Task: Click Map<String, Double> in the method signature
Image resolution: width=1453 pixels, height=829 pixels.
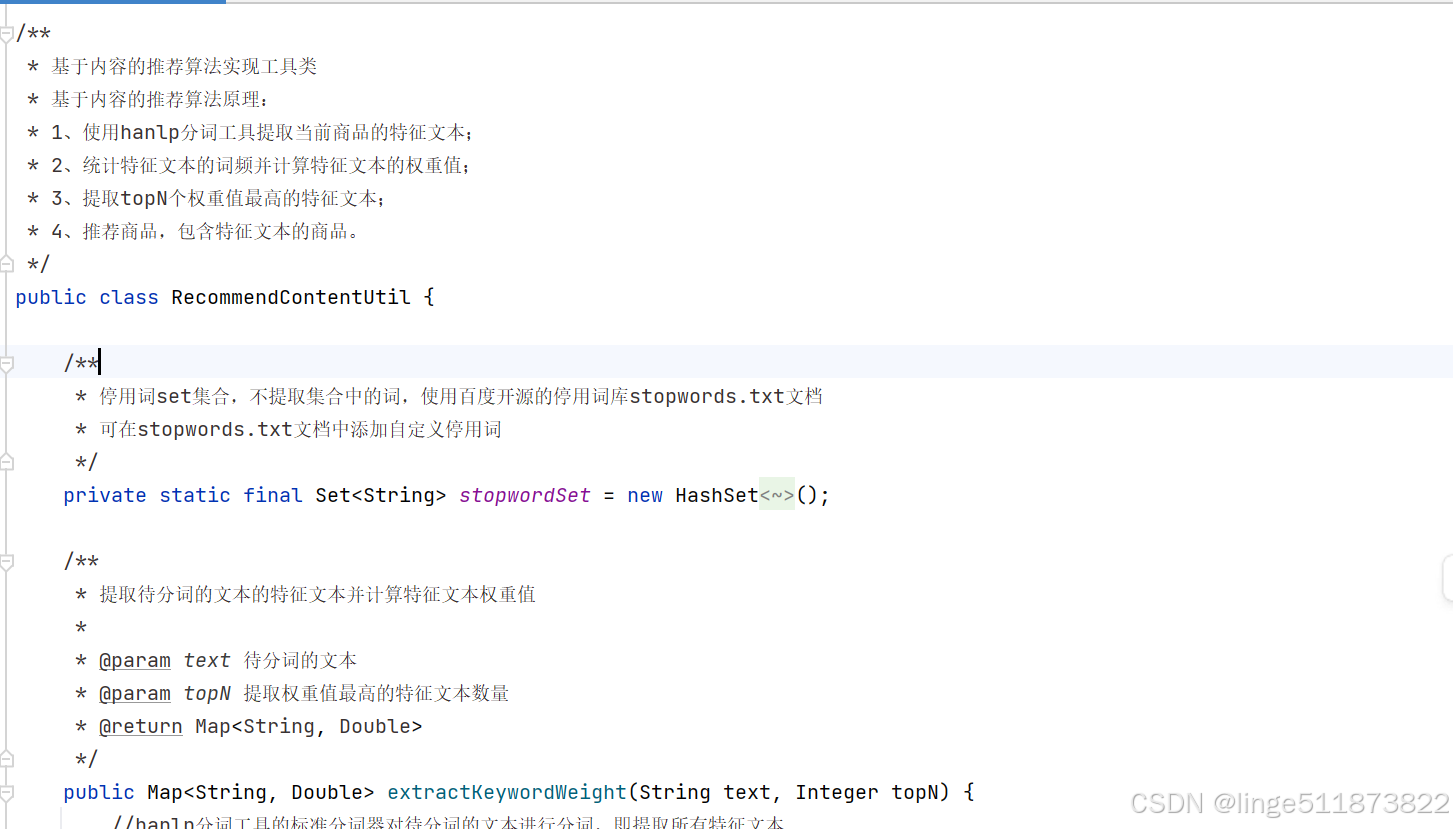Action: (x=261, y=792)
